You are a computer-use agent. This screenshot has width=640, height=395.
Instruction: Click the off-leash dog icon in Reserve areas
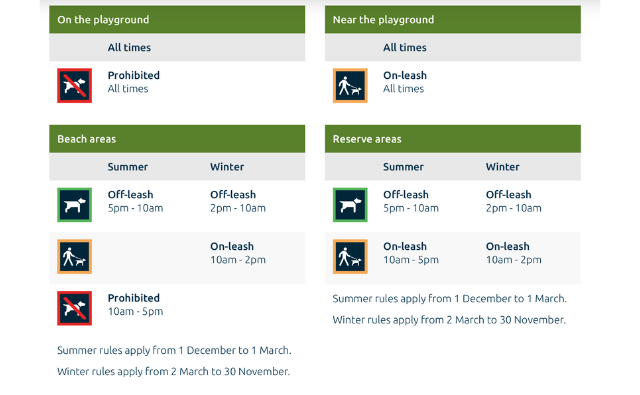pyautogui.click(x=350, y=204)
